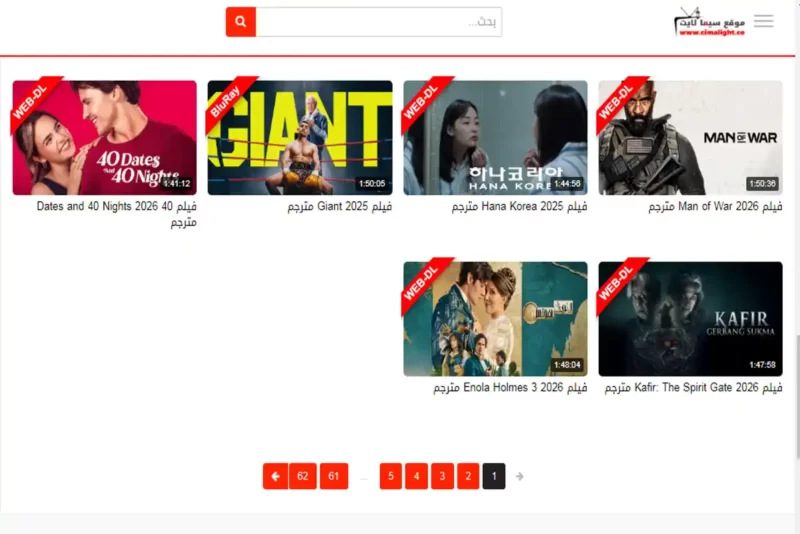Open the Hana Korea movie thumbnail
Image resolution: width=800 pixels, height=534 pixels.
point(495,138)
